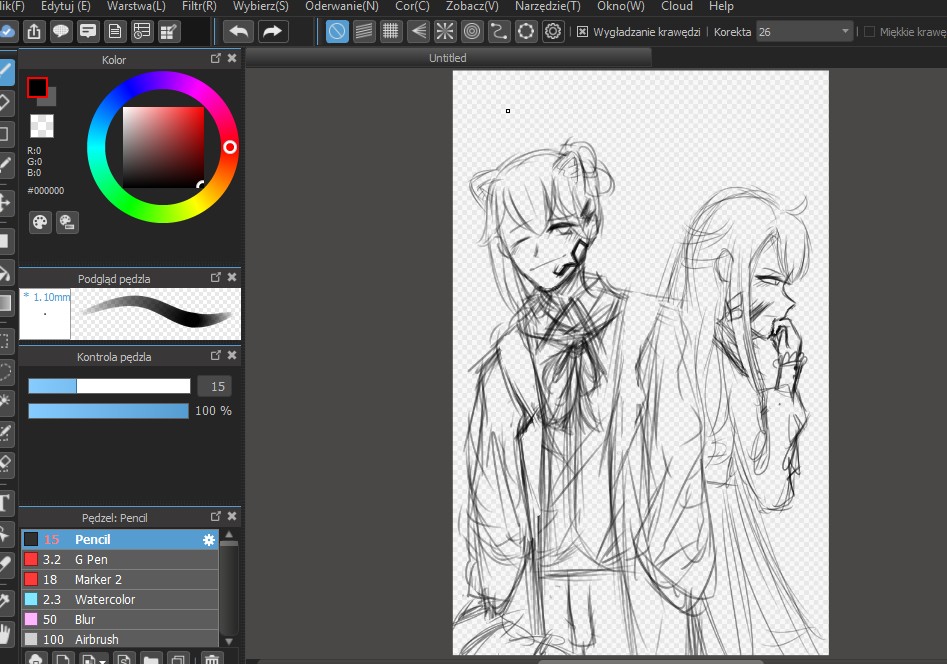The image size is (947, 664).
Task: Delete brush using the trash icon
Action: coord(212,659)
